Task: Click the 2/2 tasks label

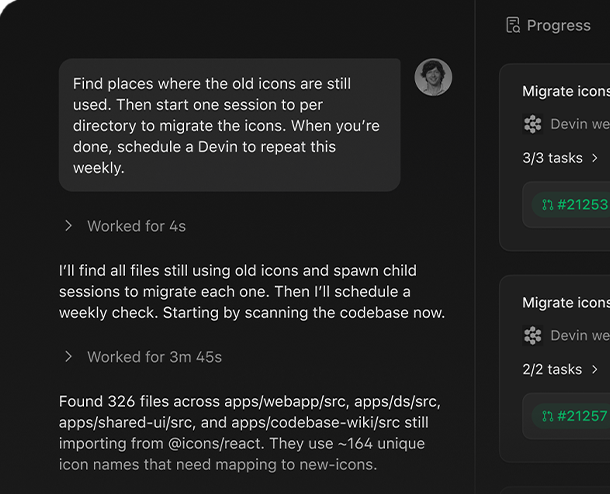Action: point(552,369)
